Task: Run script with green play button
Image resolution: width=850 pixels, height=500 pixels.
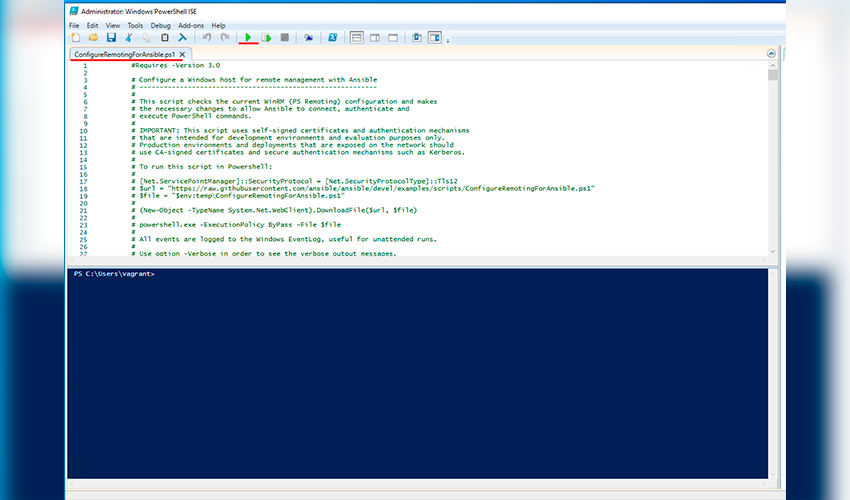Action: click(248, 37)
